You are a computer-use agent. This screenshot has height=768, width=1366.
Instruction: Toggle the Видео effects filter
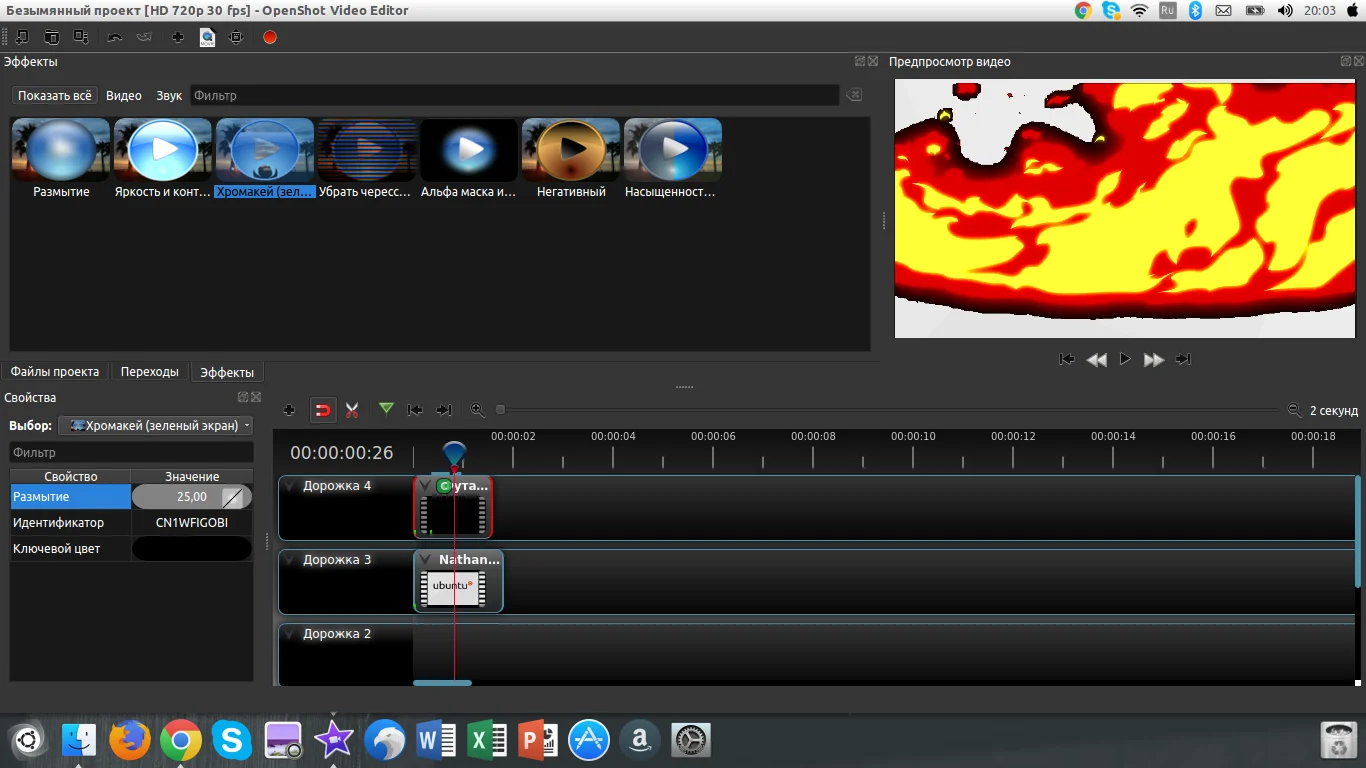pos(124,96)
